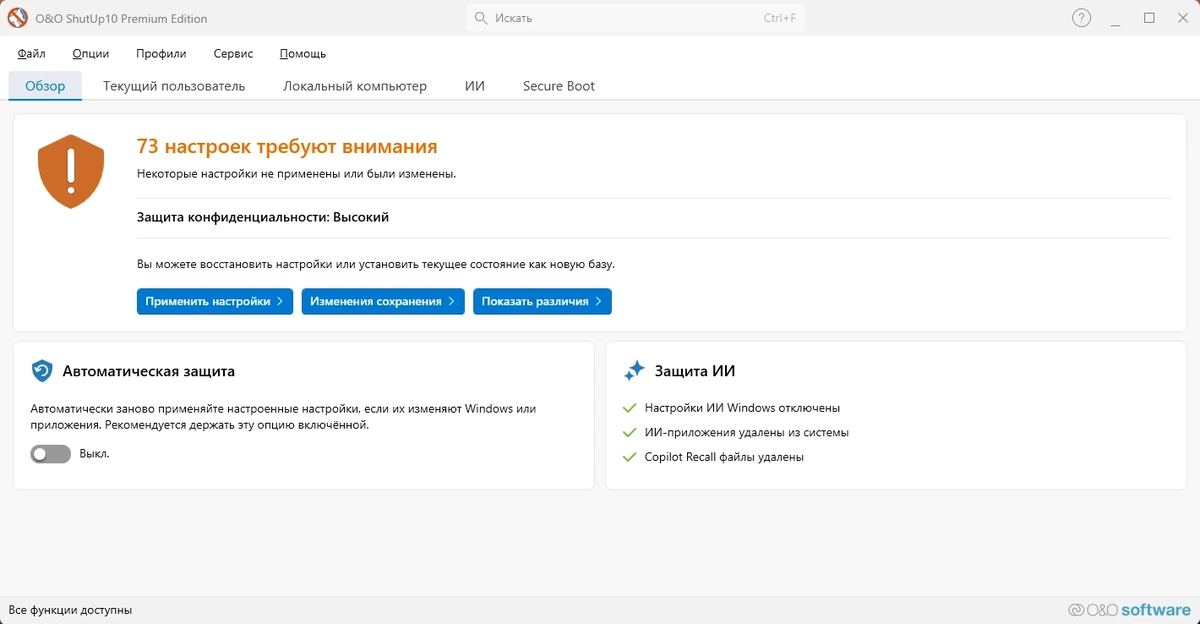Open help via question mark icon
This screenshot has width=1200, height=624.
point(1081,18)
